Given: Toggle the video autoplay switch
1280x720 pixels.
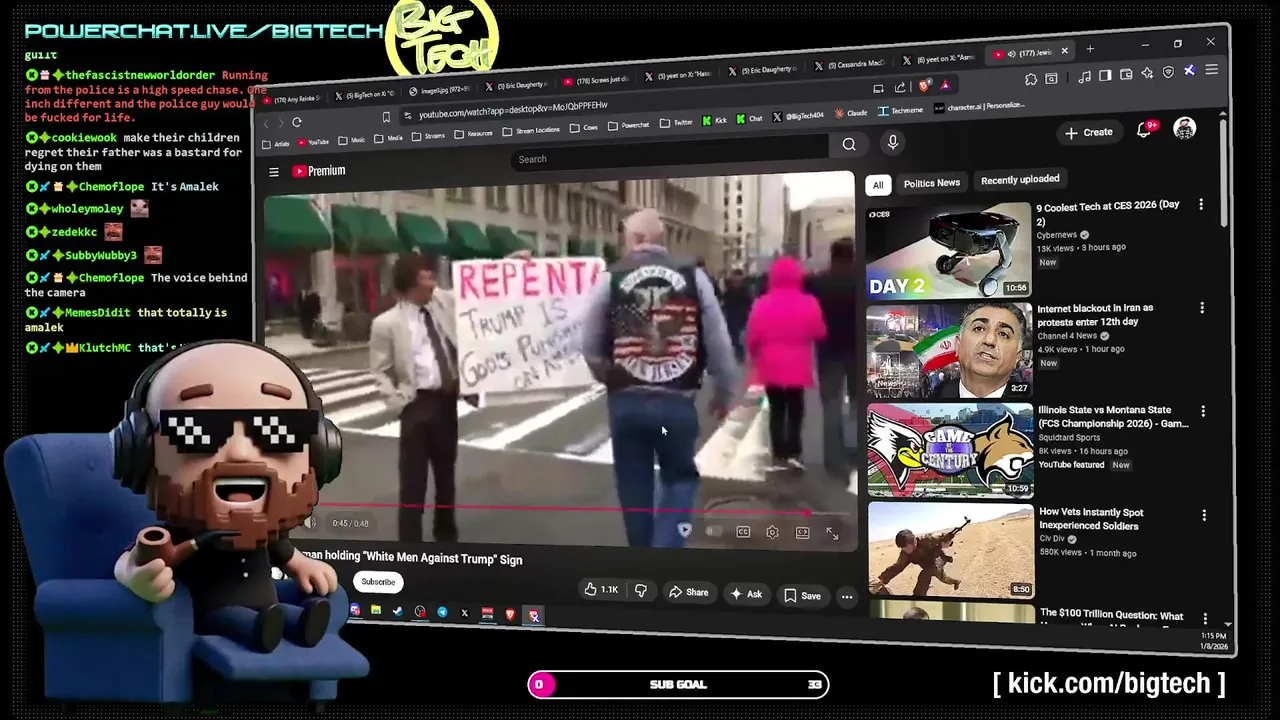Looking at the screenshot, I should pos(714,531).
